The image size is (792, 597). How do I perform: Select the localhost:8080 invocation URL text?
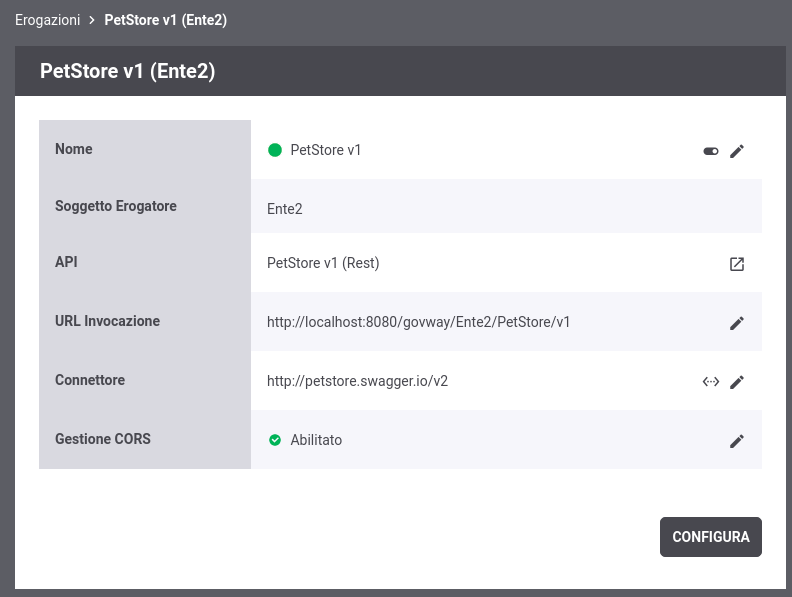(419, 322)
